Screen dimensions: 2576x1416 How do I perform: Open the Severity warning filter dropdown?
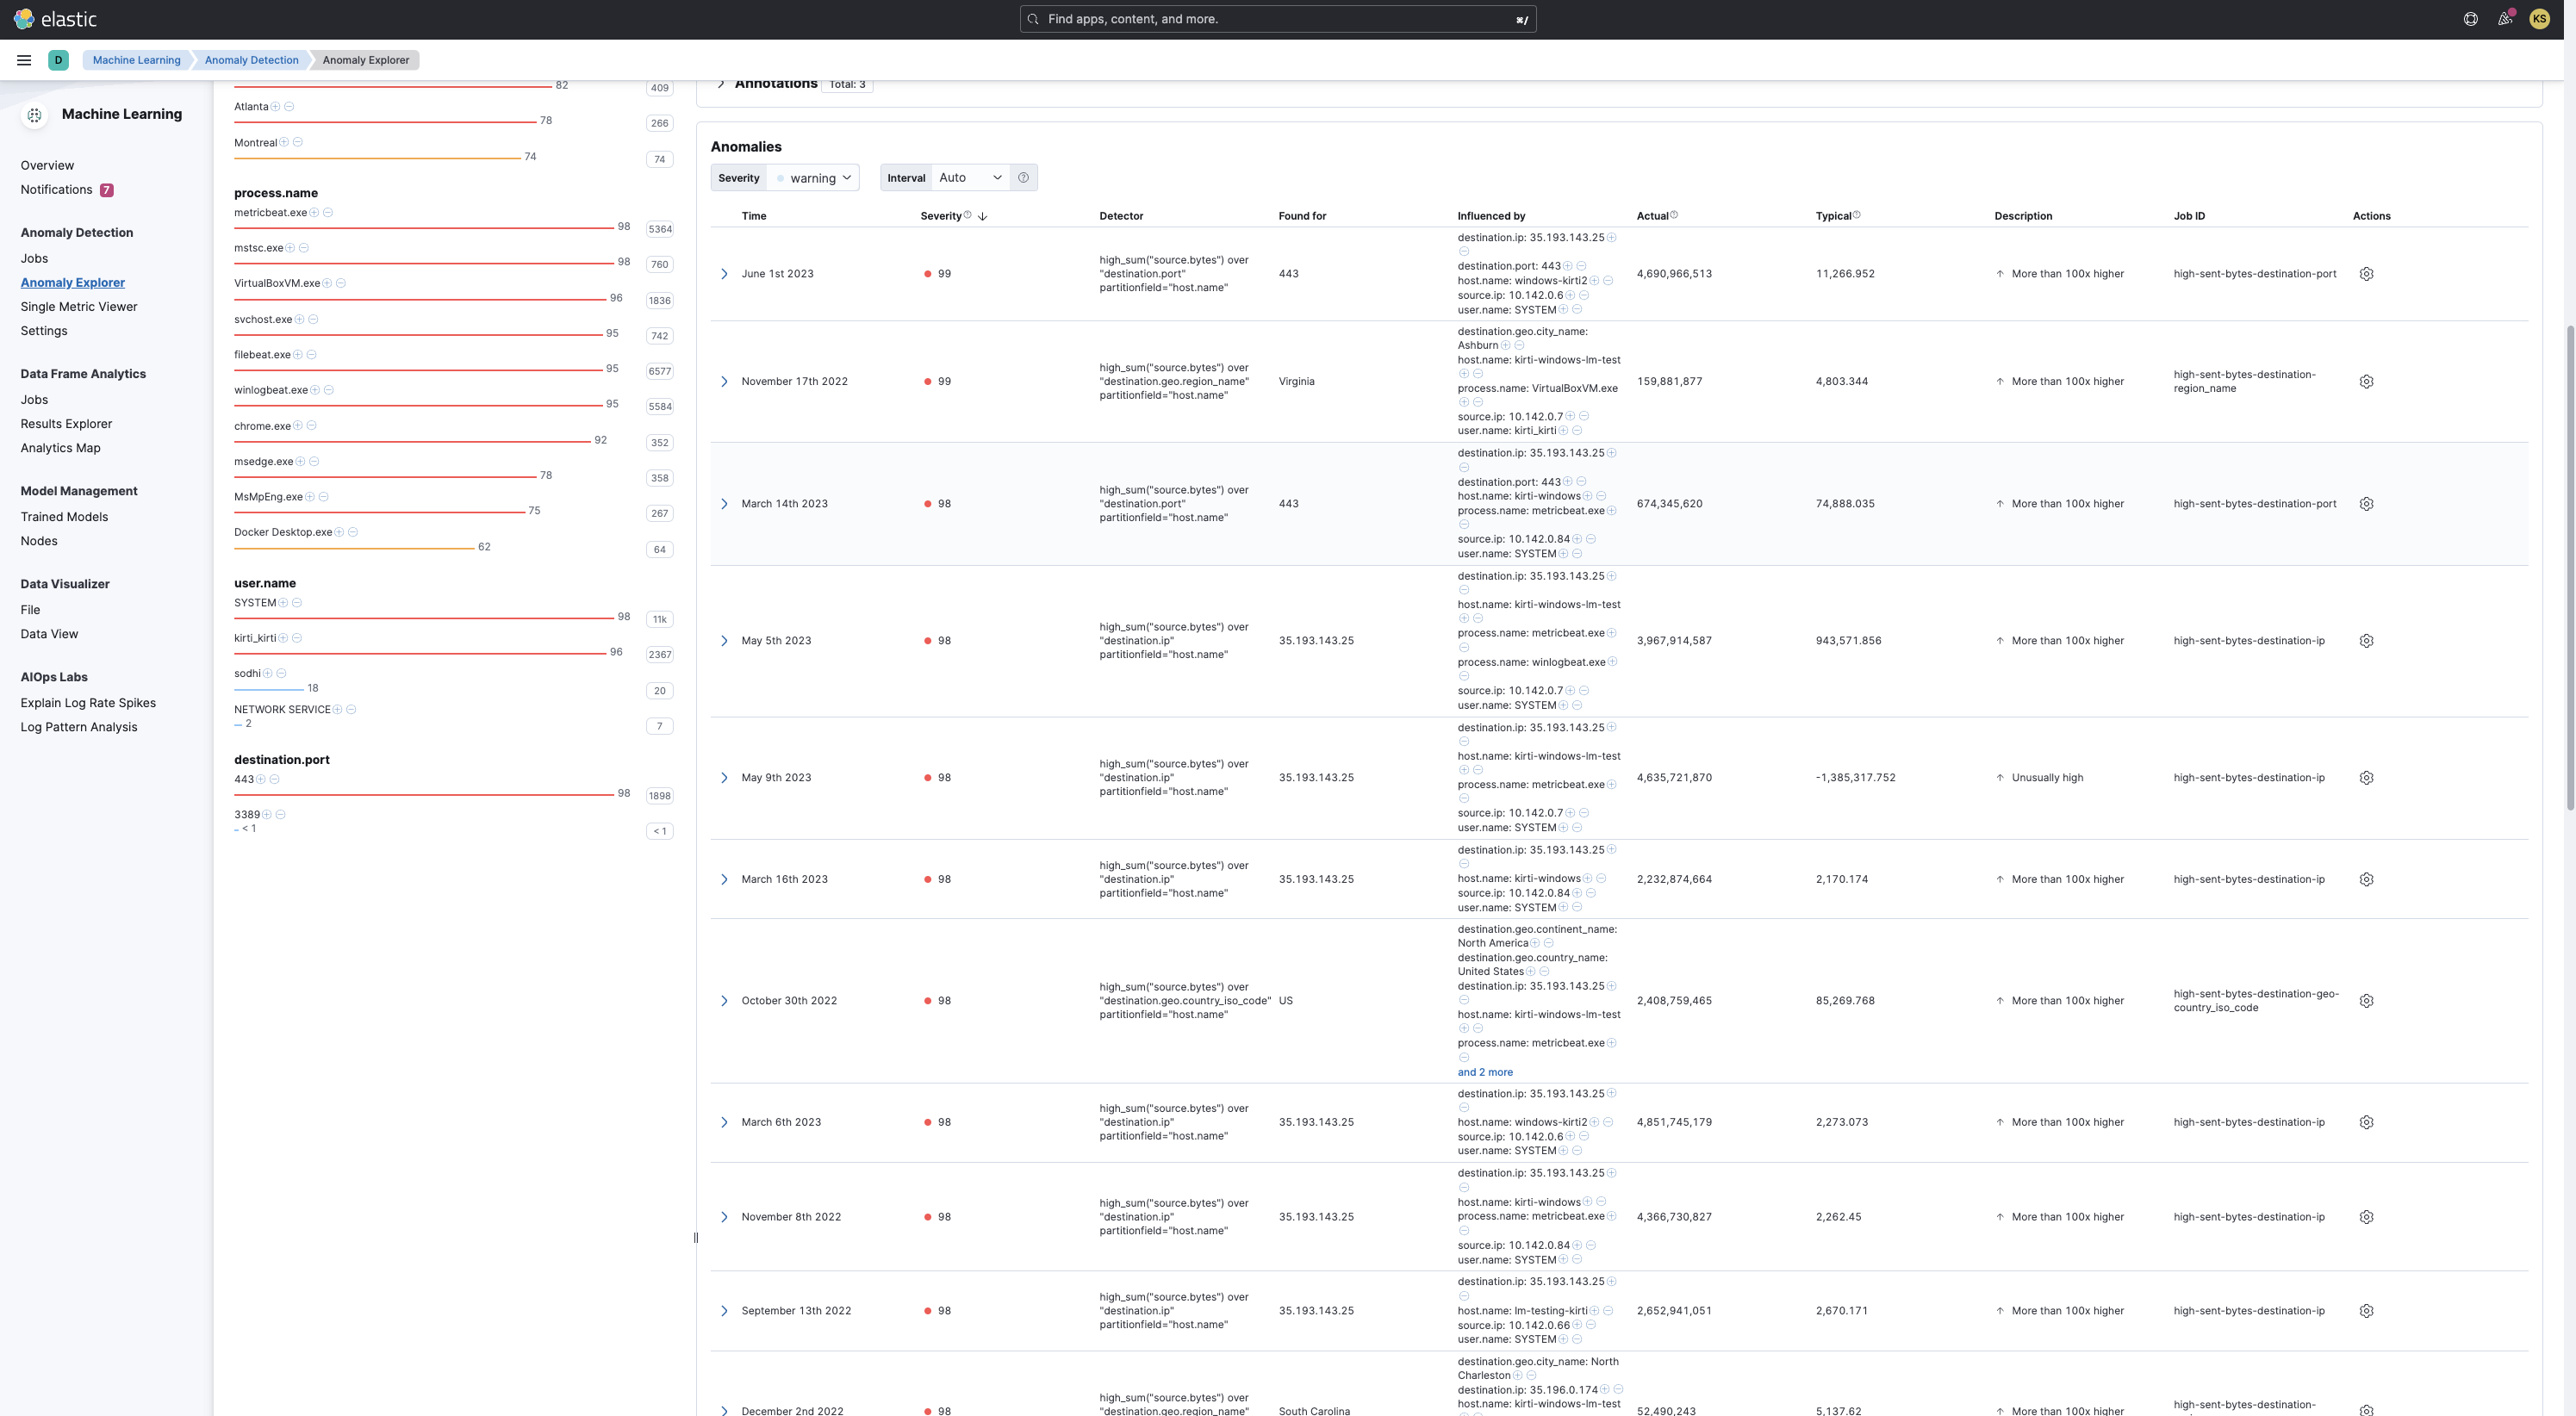813,177
